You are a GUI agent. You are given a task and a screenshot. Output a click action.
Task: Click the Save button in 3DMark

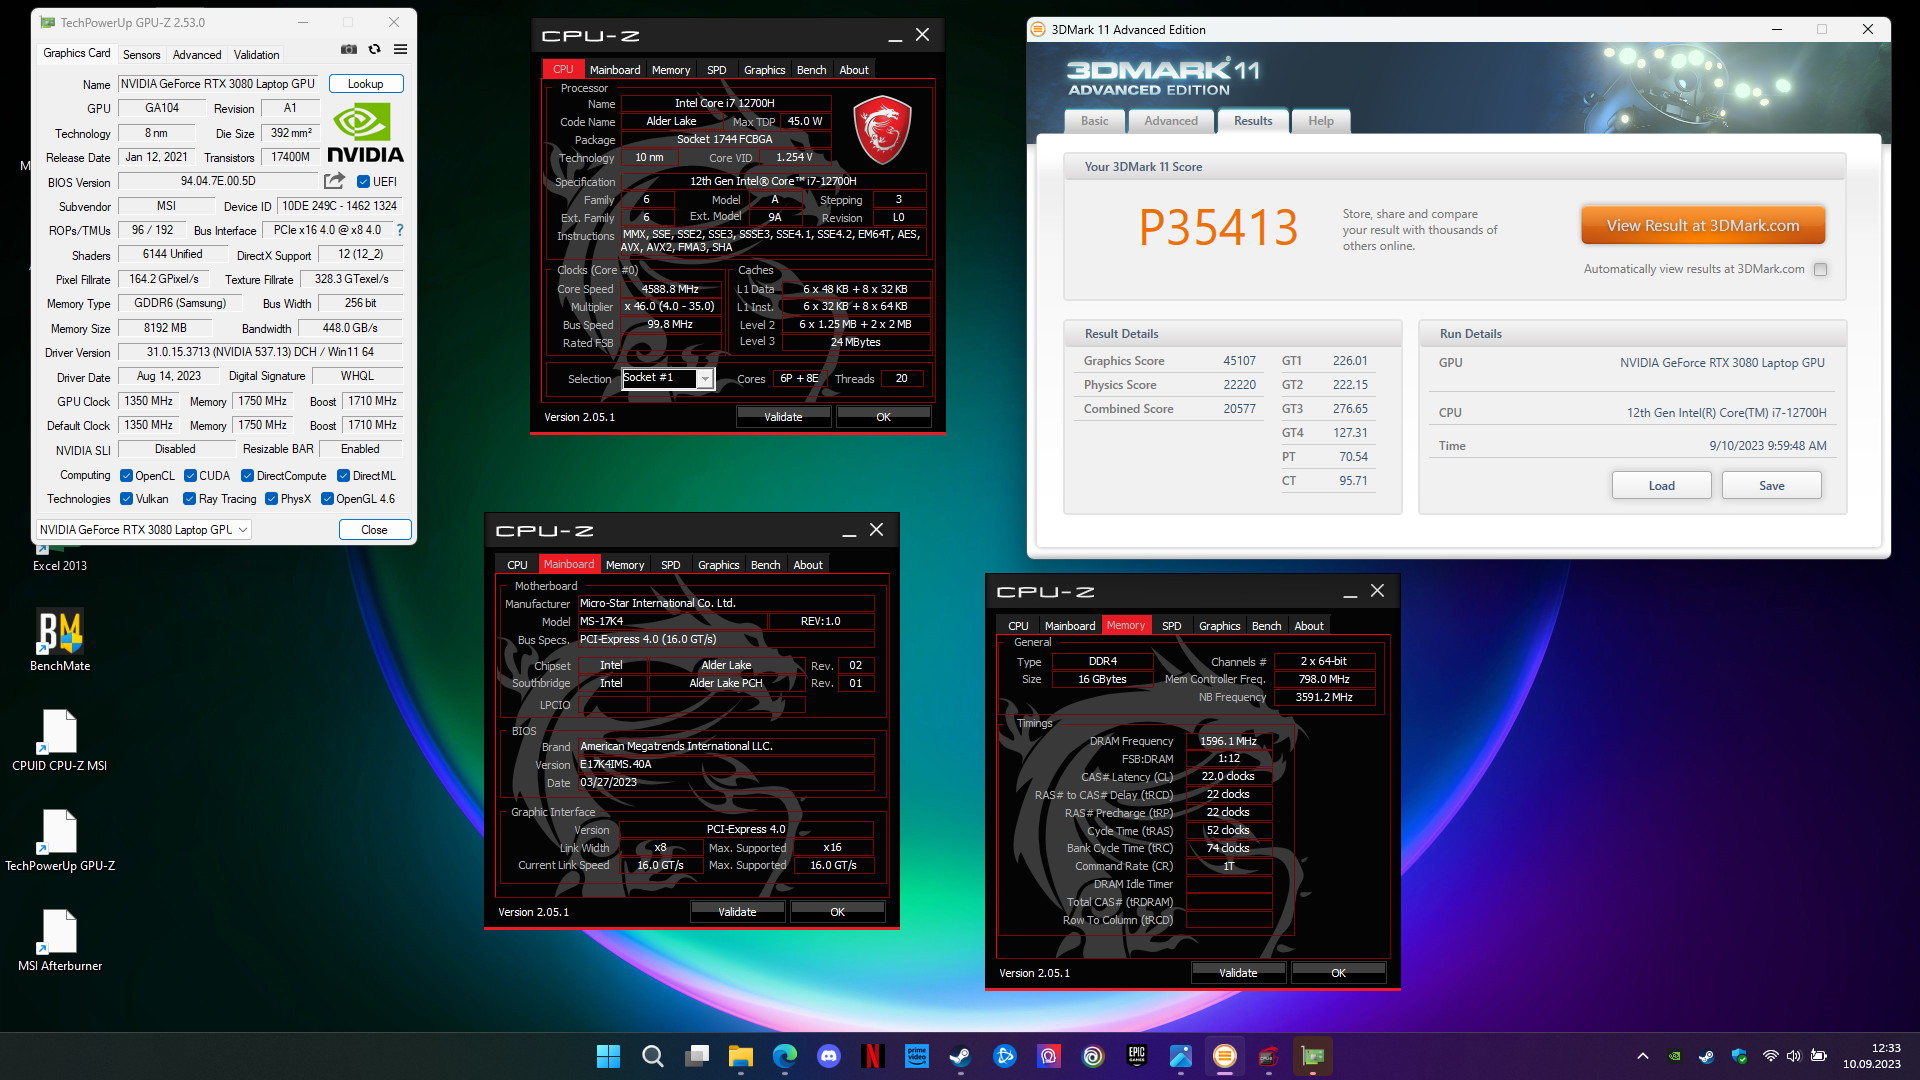1771,486
